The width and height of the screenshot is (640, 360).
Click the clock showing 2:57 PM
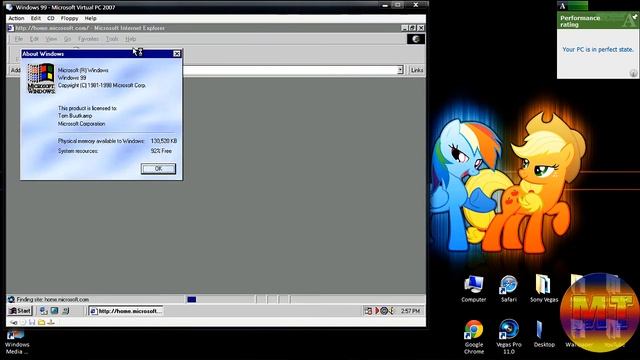point(410,311)
